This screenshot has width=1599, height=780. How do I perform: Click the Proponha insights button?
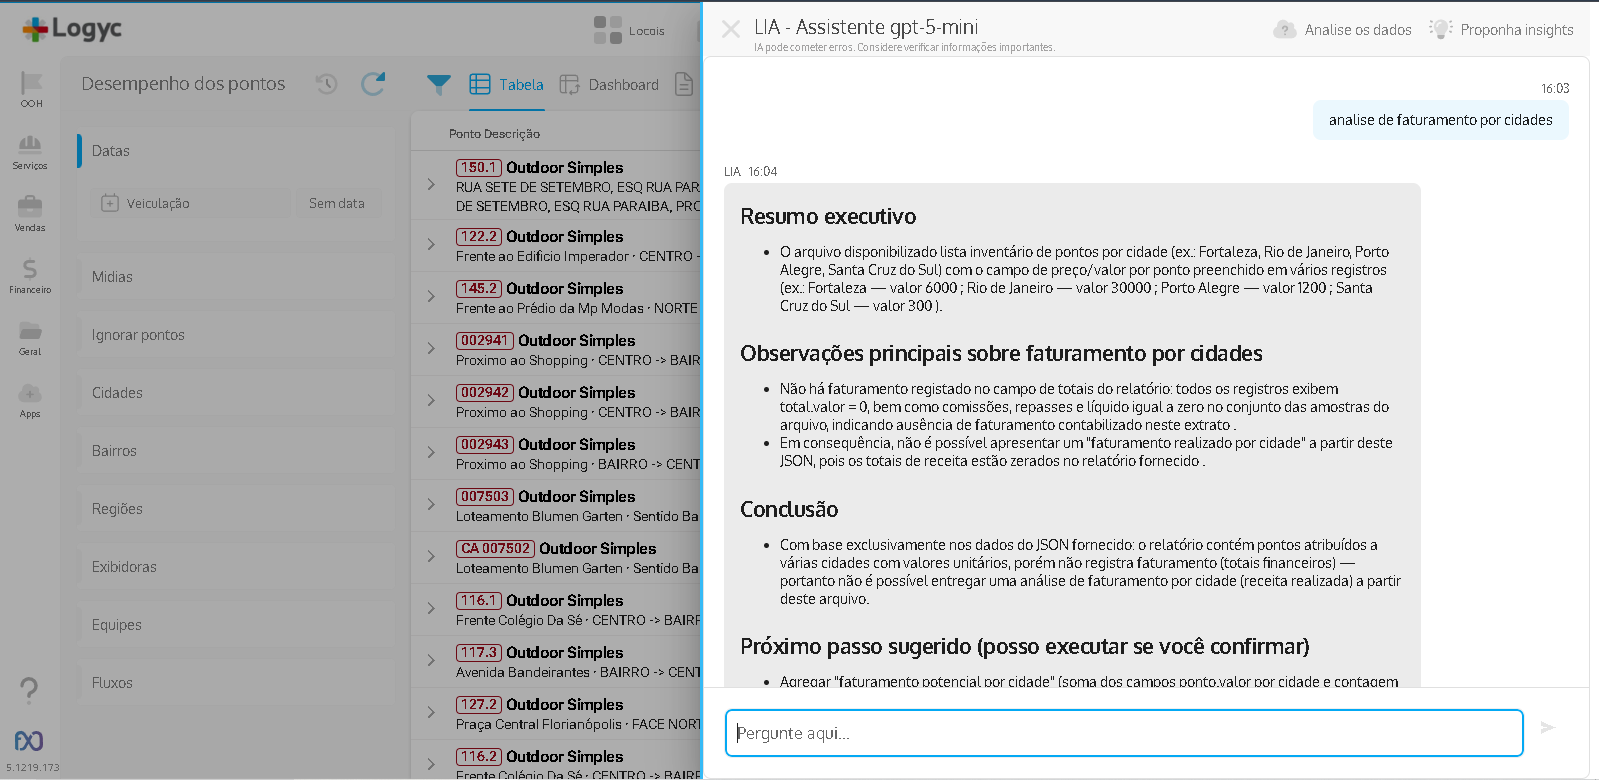click(1502, 30)
